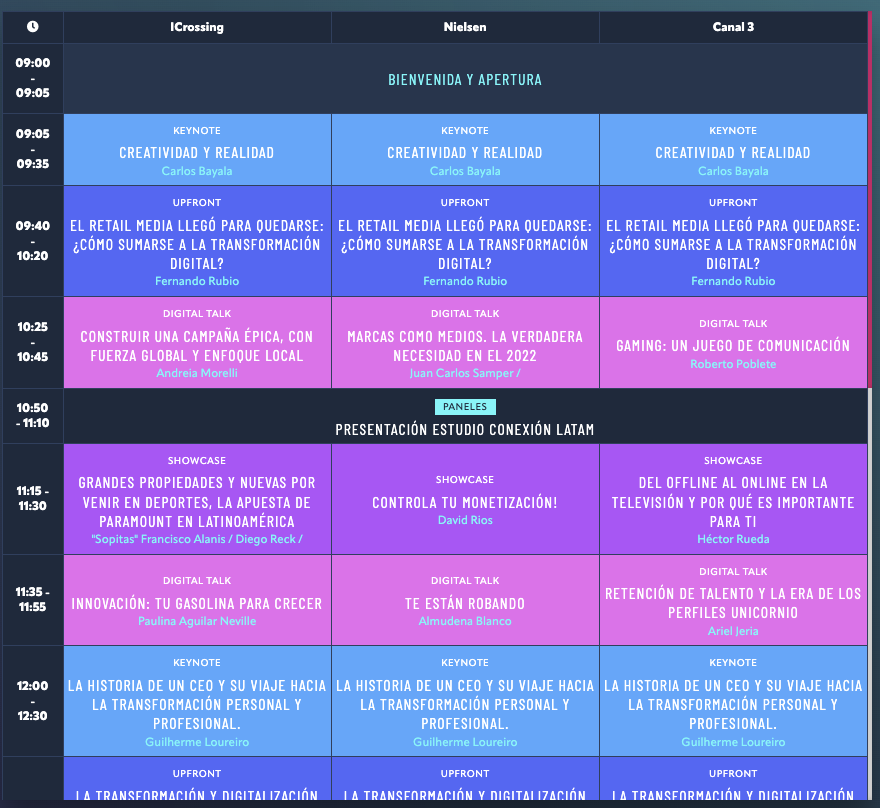Click the 10:25 - 10:45 time slot
Viewport: 880px width, 808px height.
pos(33,342)
